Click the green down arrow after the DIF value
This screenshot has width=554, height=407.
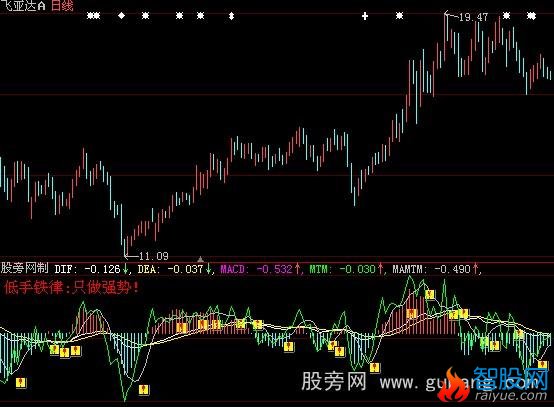[x=125, y=269]
